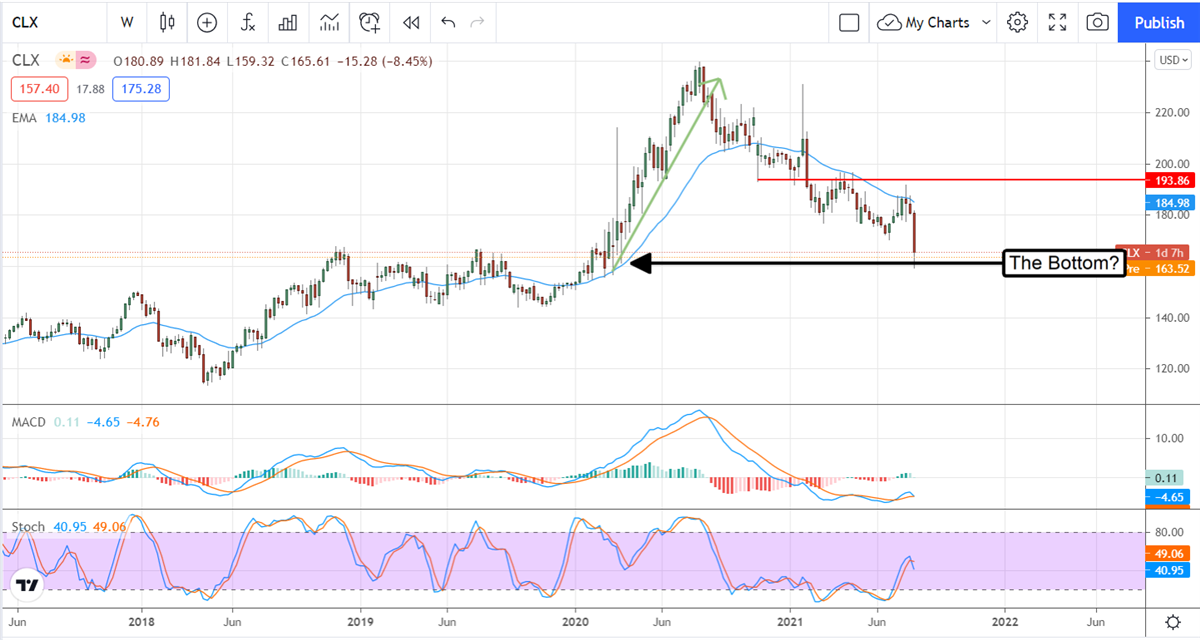Enter fullscreen mode
The height and width of the screenshot is (640, 1200).
1058,22
